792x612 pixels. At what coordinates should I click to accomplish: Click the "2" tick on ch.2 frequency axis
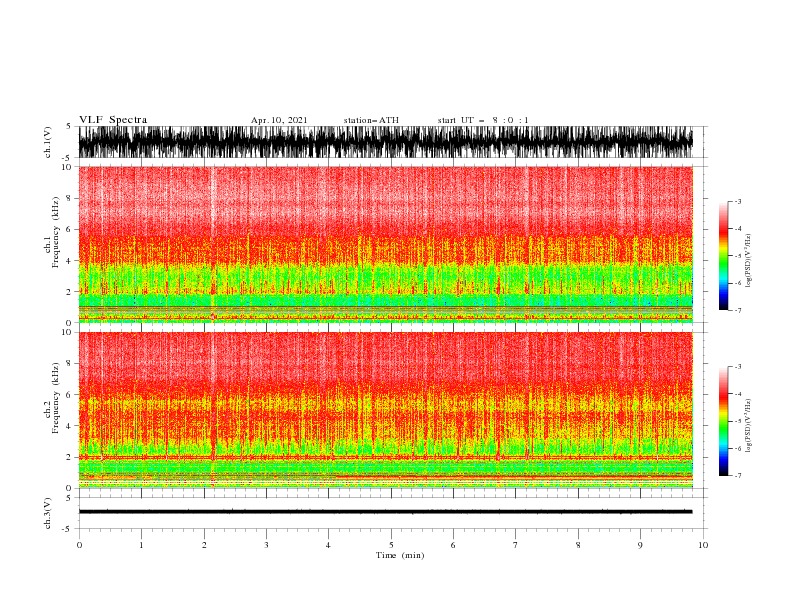click(x=69, y=457)
